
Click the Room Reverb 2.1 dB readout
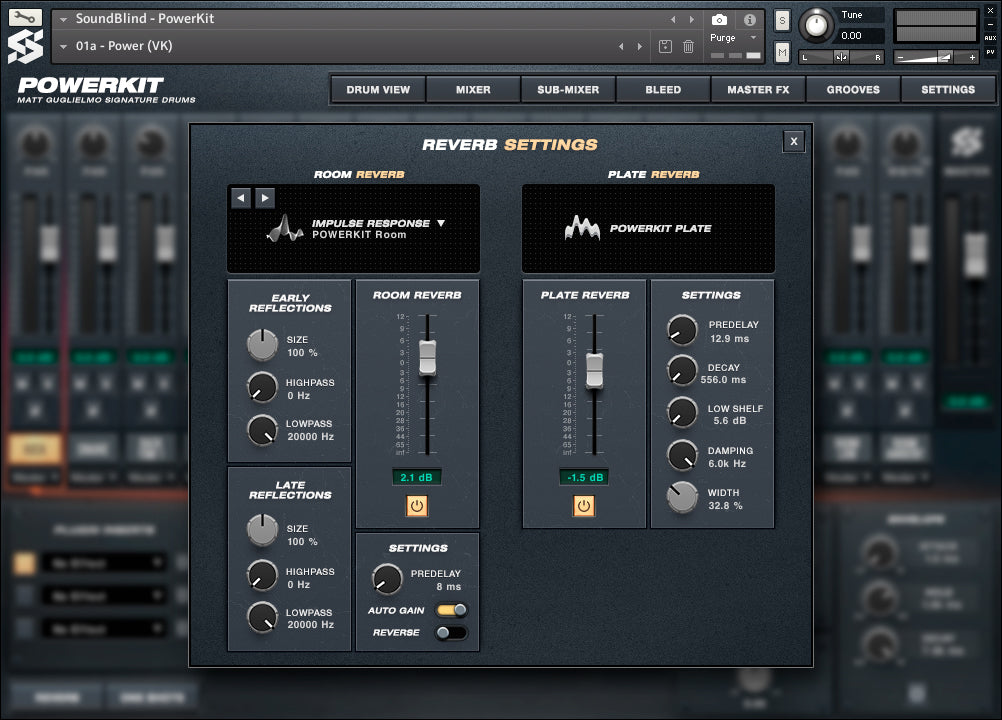click(416, 477)
